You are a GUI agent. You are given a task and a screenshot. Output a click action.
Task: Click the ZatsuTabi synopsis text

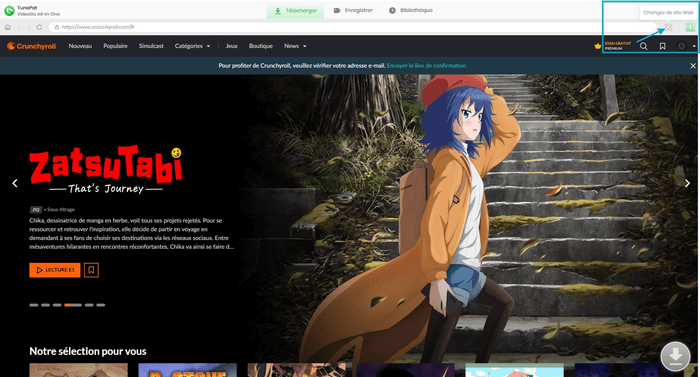pos(131,234)
